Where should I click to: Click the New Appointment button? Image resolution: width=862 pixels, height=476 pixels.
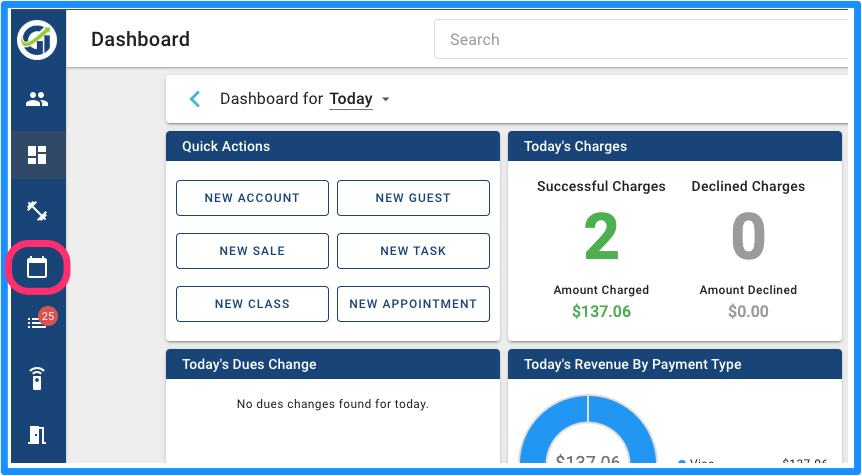tap(413, 303)
